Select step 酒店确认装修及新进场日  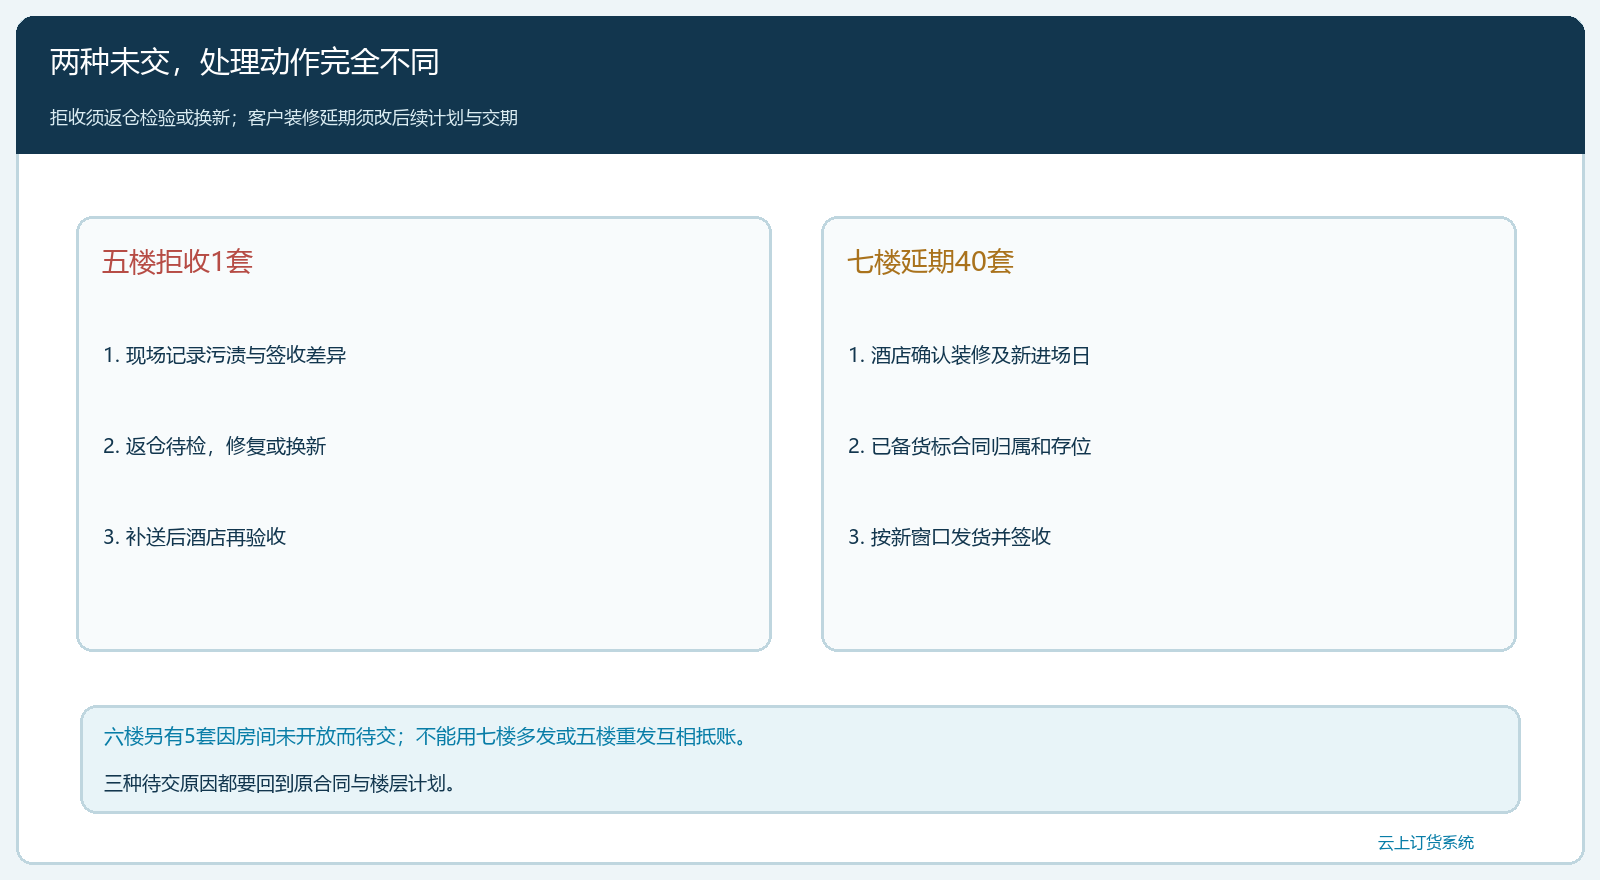click(969, 355)
